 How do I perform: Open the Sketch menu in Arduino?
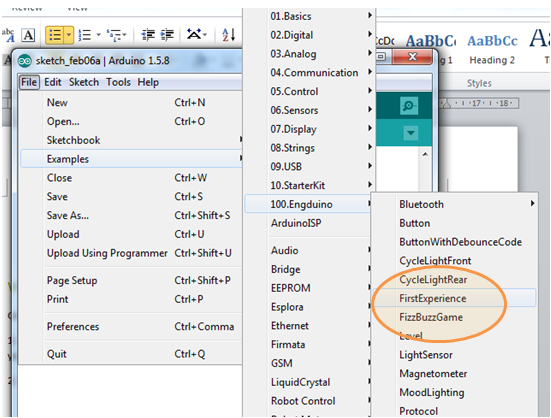[84, 82]
